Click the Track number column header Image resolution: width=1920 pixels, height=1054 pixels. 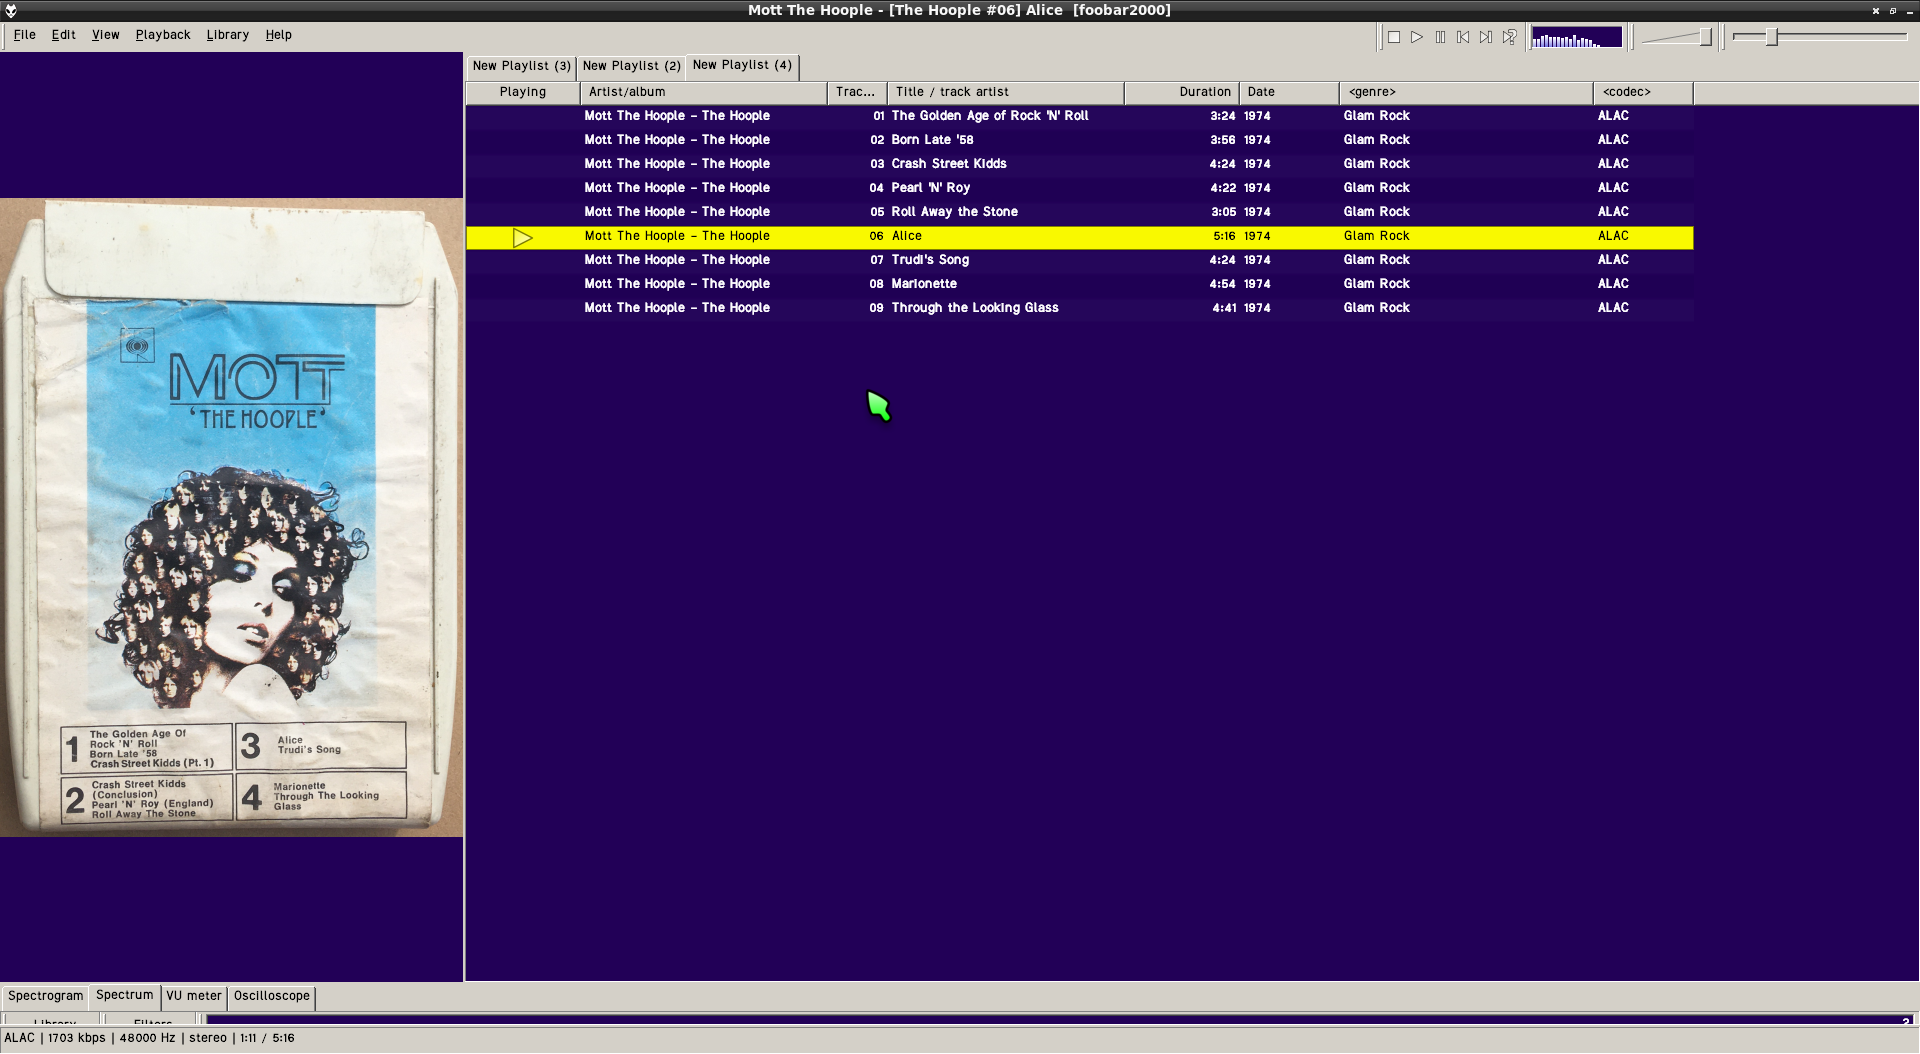[857, 92]
